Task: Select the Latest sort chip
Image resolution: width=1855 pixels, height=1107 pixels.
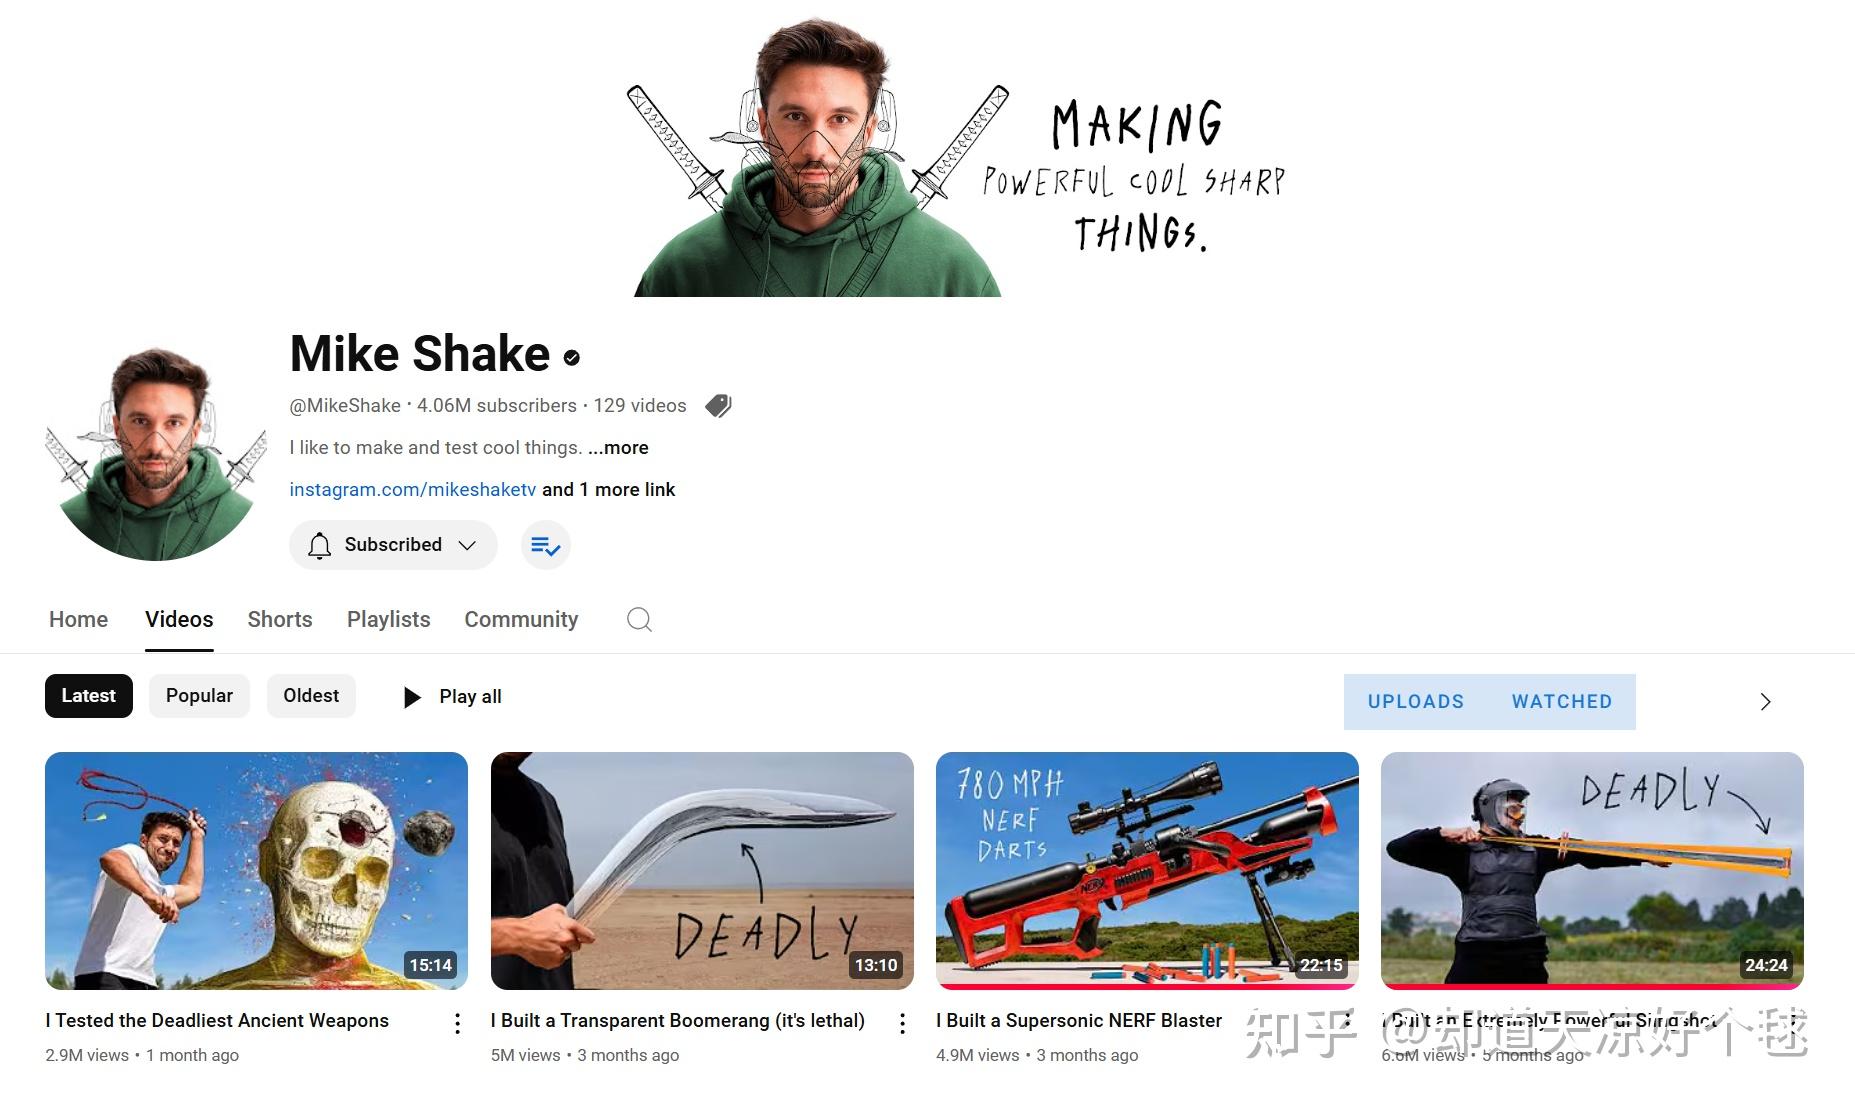Action: pyautogui.click(x=89, y=696)
